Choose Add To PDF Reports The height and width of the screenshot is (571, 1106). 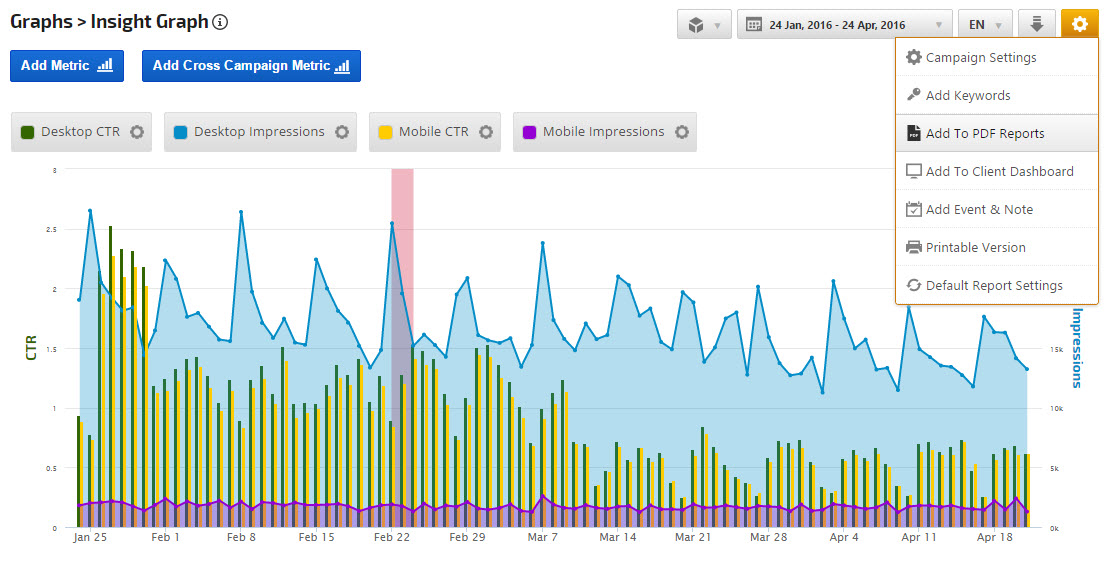[x=984, y=134]
